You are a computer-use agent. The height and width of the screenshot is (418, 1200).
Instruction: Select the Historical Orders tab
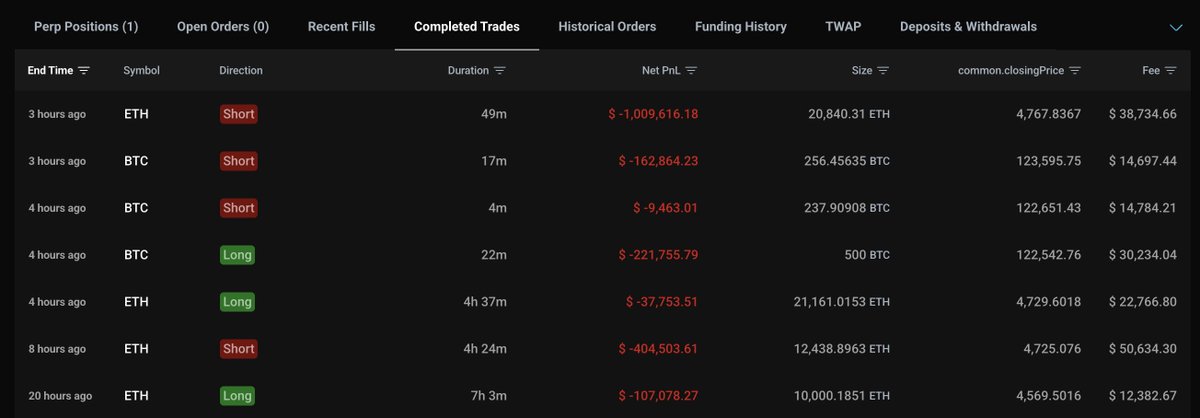tap(607, 27)
